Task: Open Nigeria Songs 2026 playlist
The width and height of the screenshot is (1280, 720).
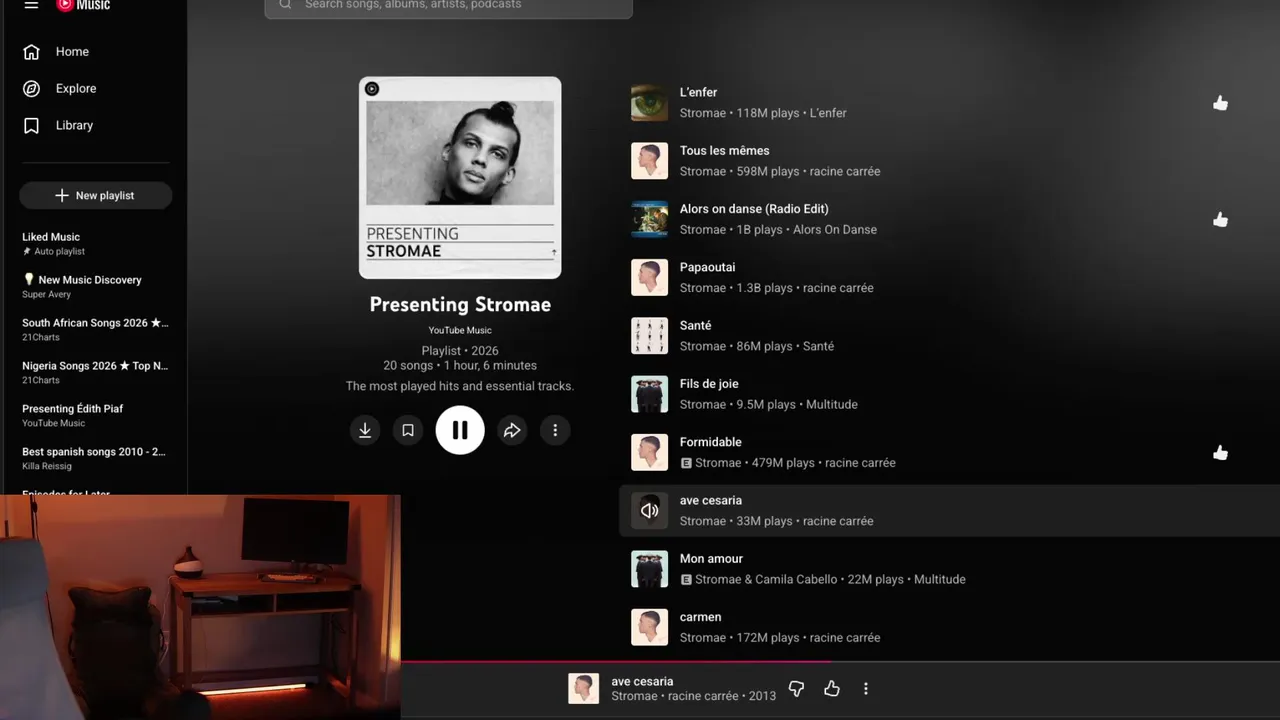Action: pyautogui.click(x=95, y=373)
